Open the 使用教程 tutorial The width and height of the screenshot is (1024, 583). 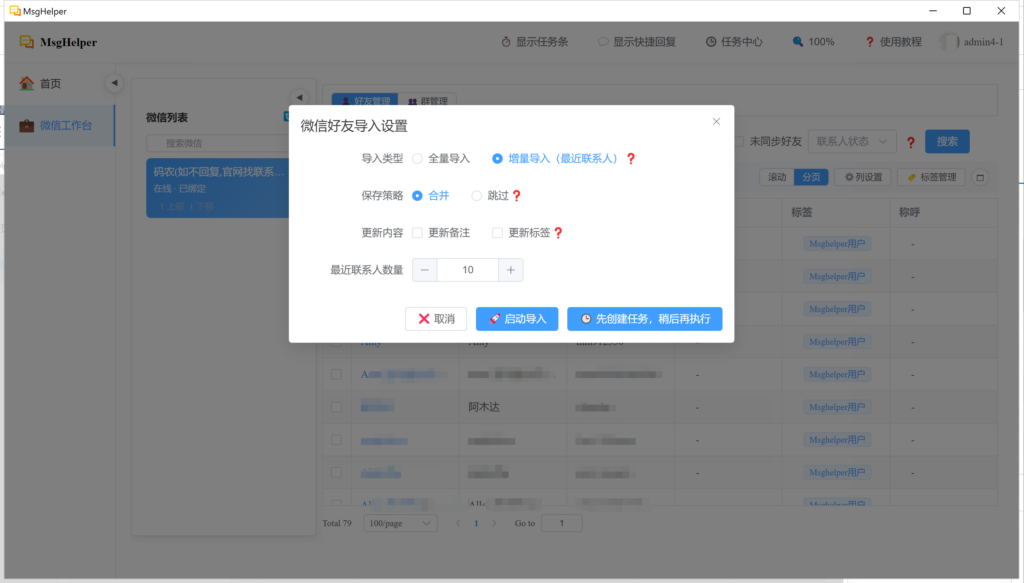tap(893, 42)
